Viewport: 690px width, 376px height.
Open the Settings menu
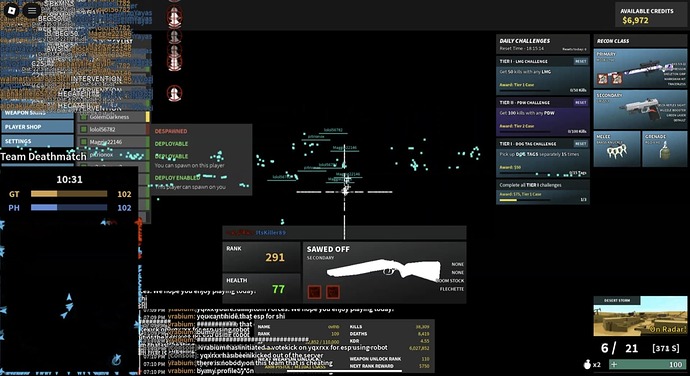pos(37,141)
